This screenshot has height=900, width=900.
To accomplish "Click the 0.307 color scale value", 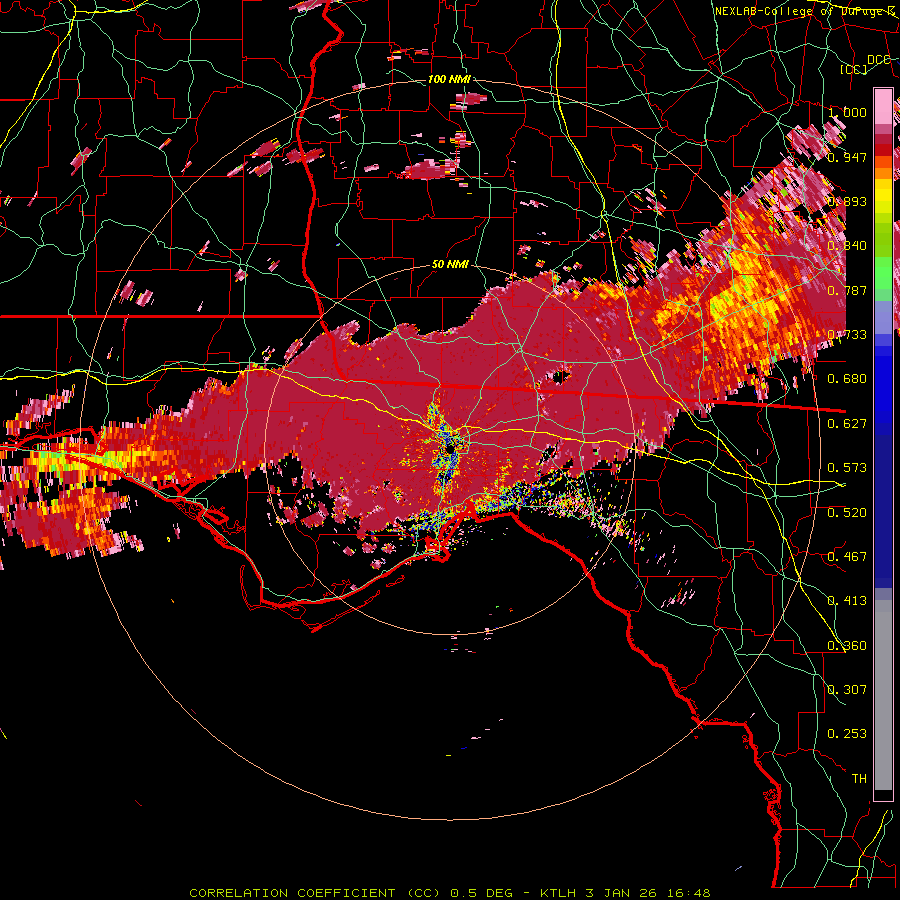I will 847,689.
